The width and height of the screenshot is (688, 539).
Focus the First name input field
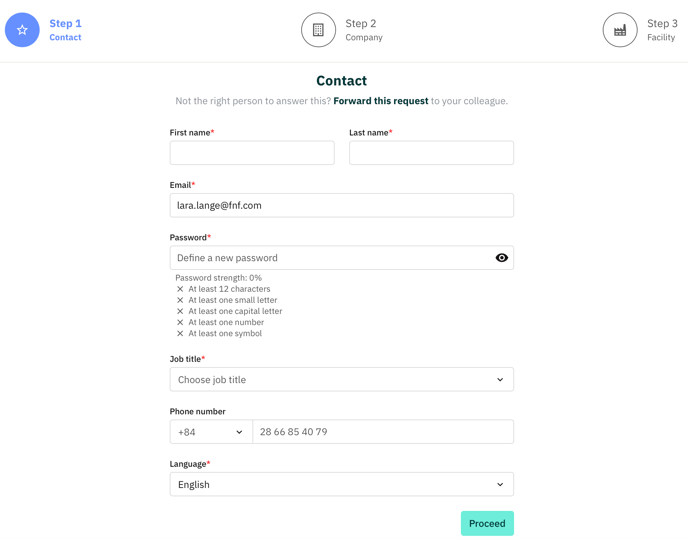coord(252,153)
